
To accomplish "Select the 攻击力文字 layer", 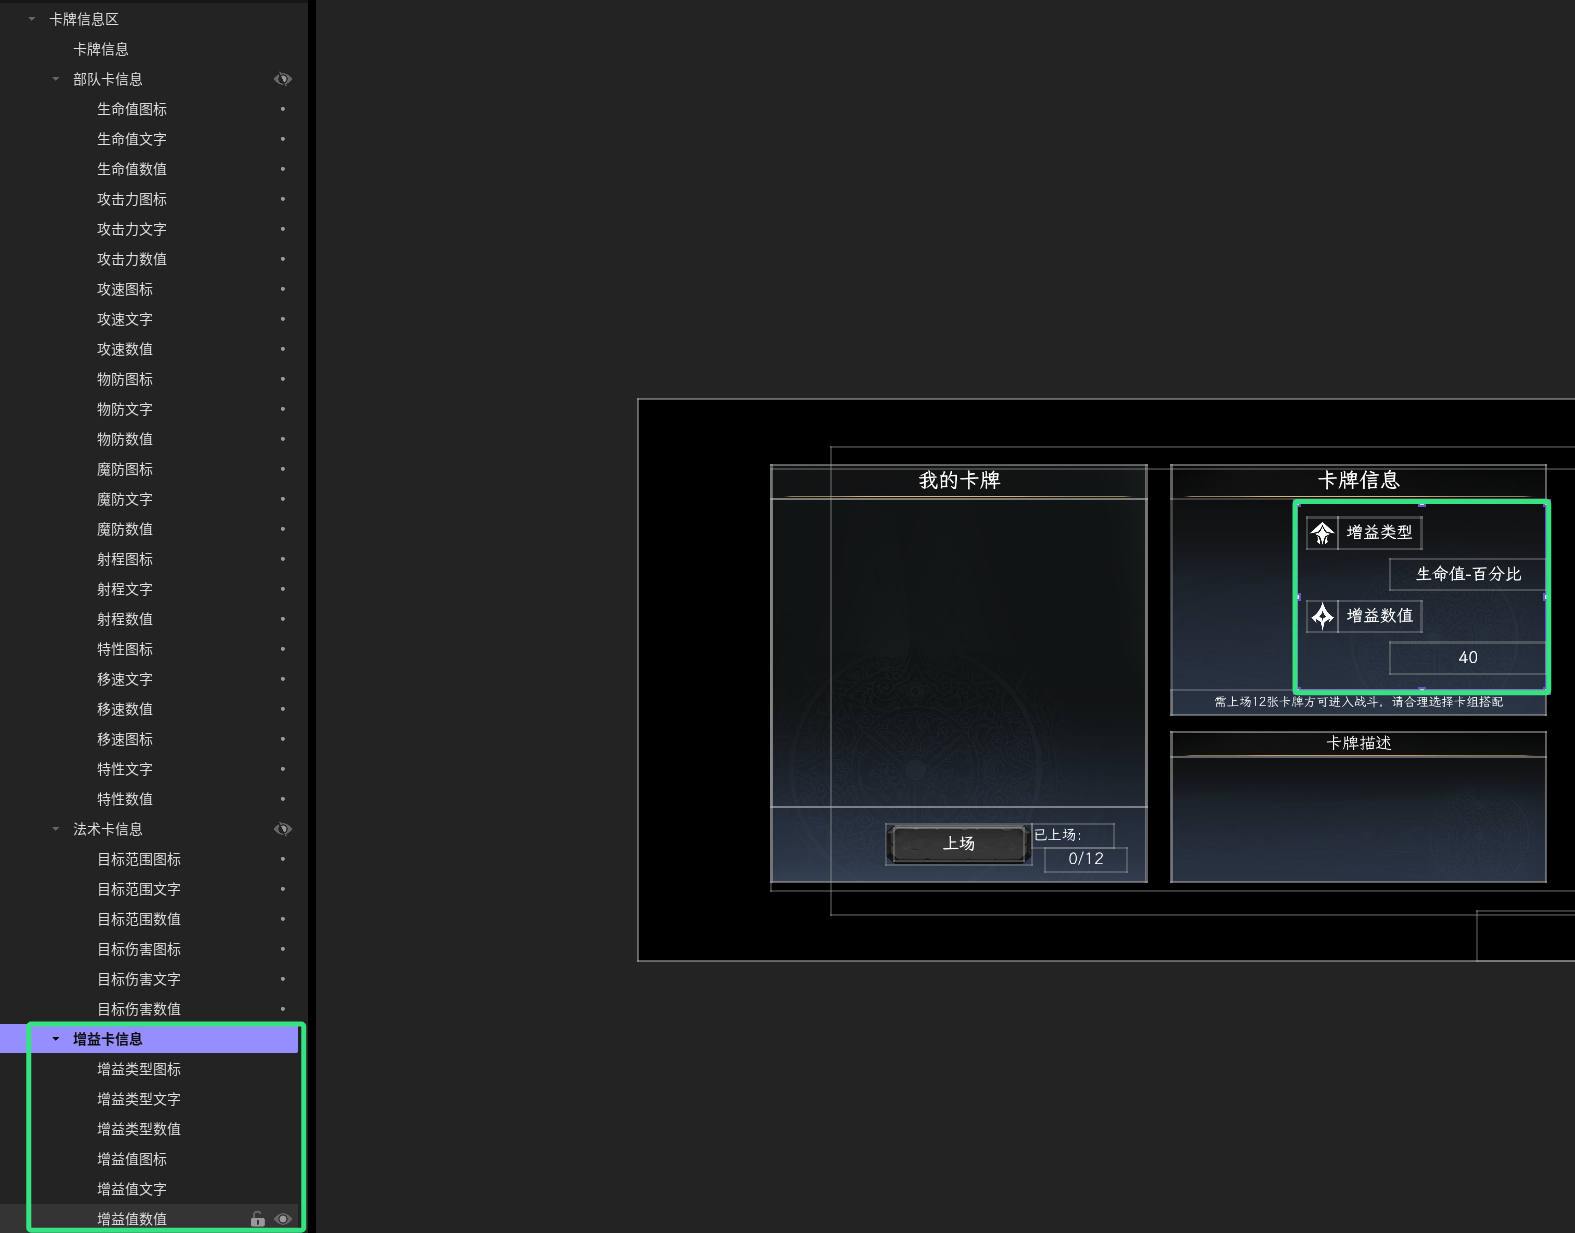I will [132, 229].
